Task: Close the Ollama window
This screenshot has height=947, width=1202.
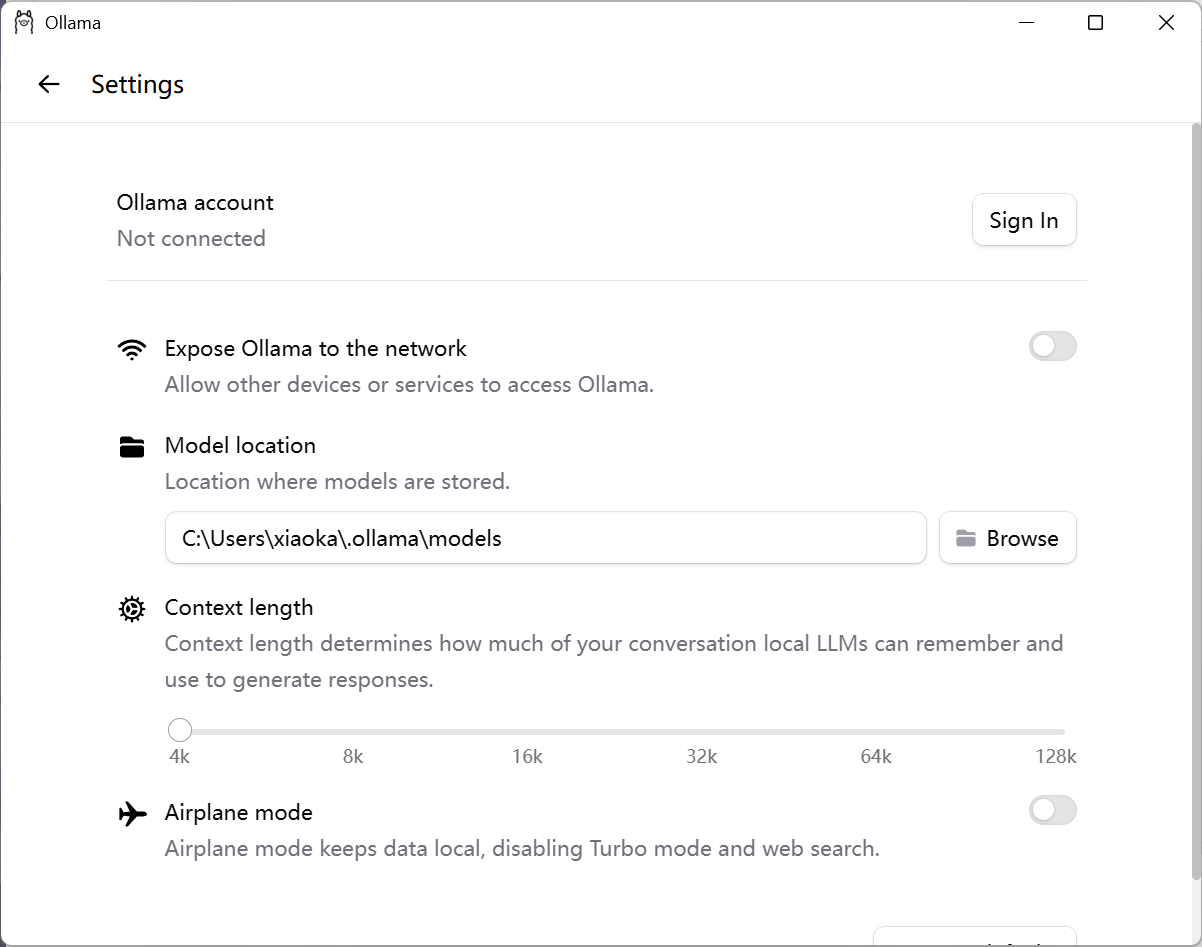Action: 1166,23
